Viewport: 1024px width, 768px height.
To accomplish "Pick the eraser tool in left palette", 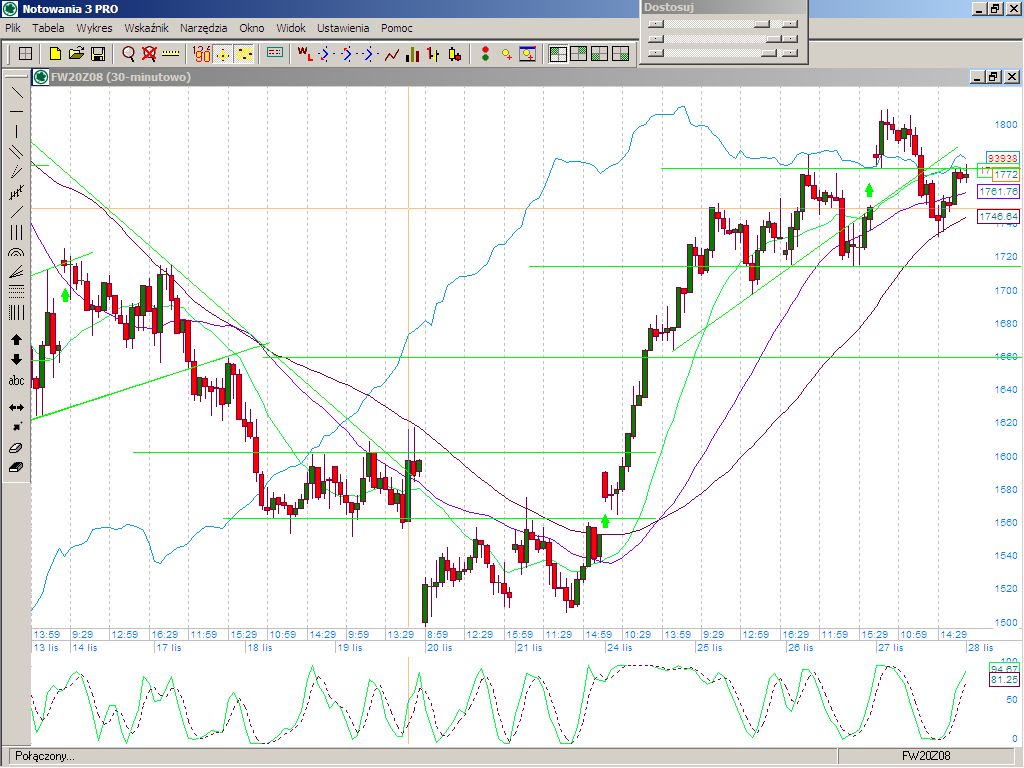I will click(17, 449).
